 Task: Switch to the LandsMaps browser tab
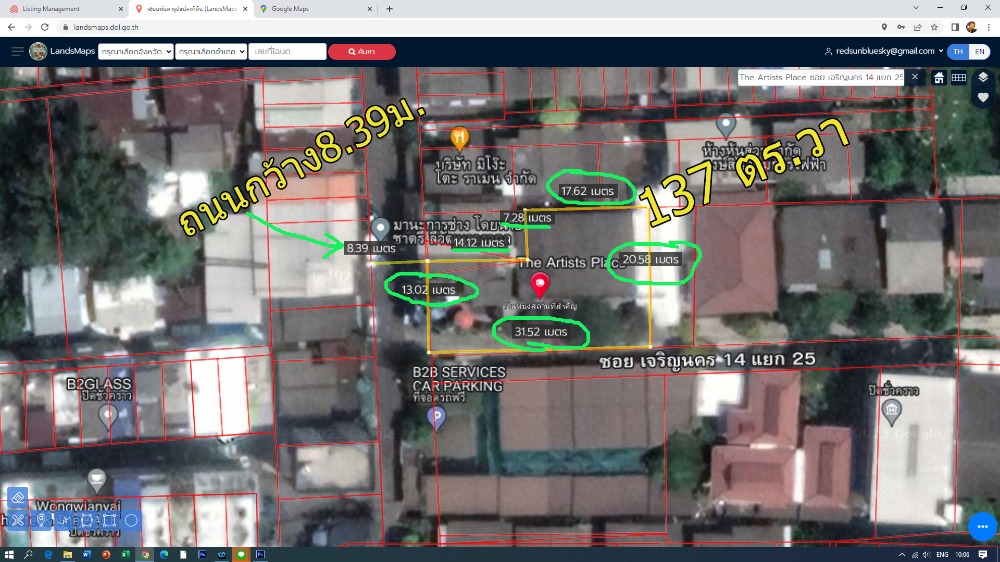[x=190, y=9]
